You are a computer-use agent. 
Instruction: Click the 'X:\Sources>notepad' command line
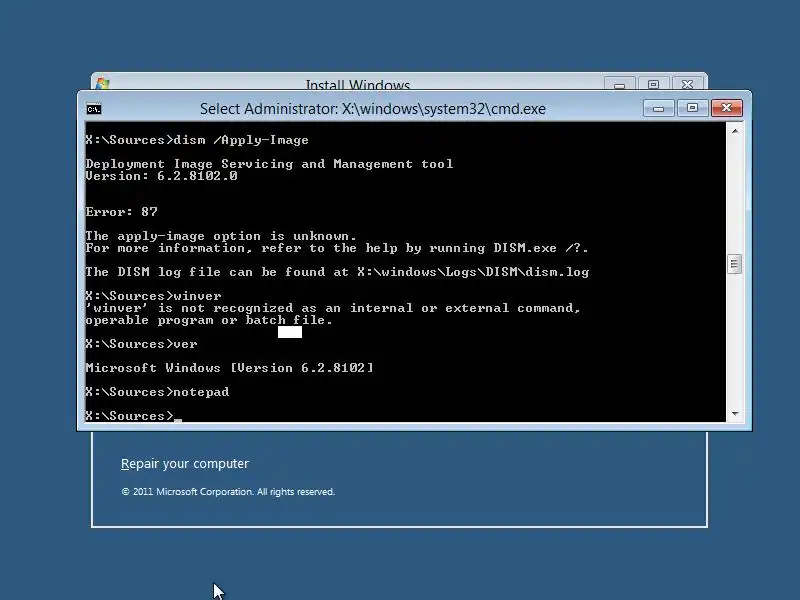[157, 392]
